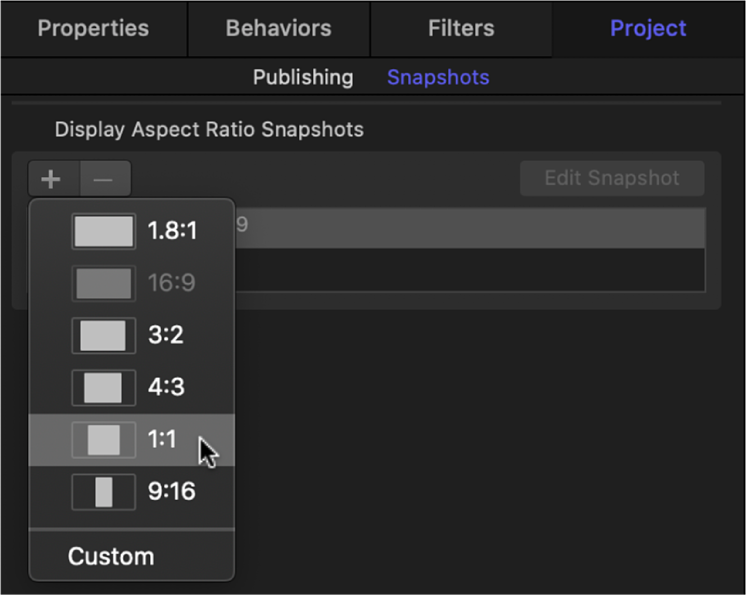Choose Custom from the aspect ratio menu
This screenshot has height=596, width=747.
point(111,556)
